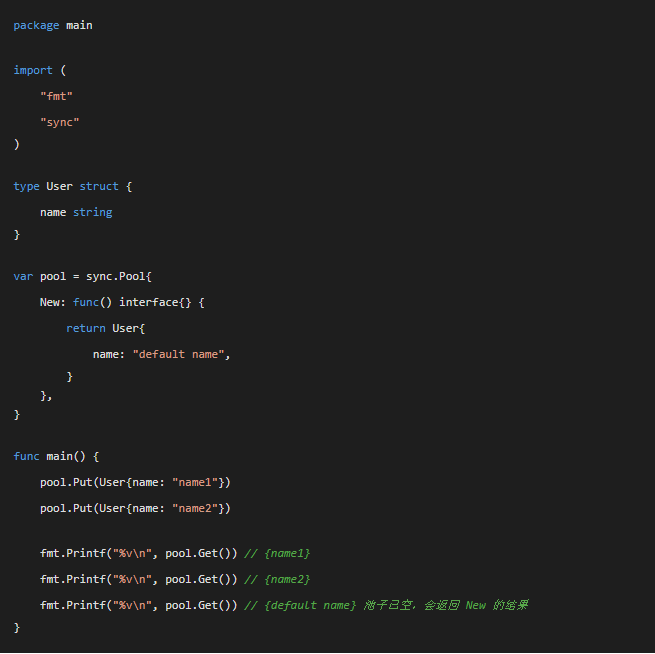The image size is (655, 654).
Task: Click the "name1" string in the pool.Put call
Action: (x=198, y=482)
